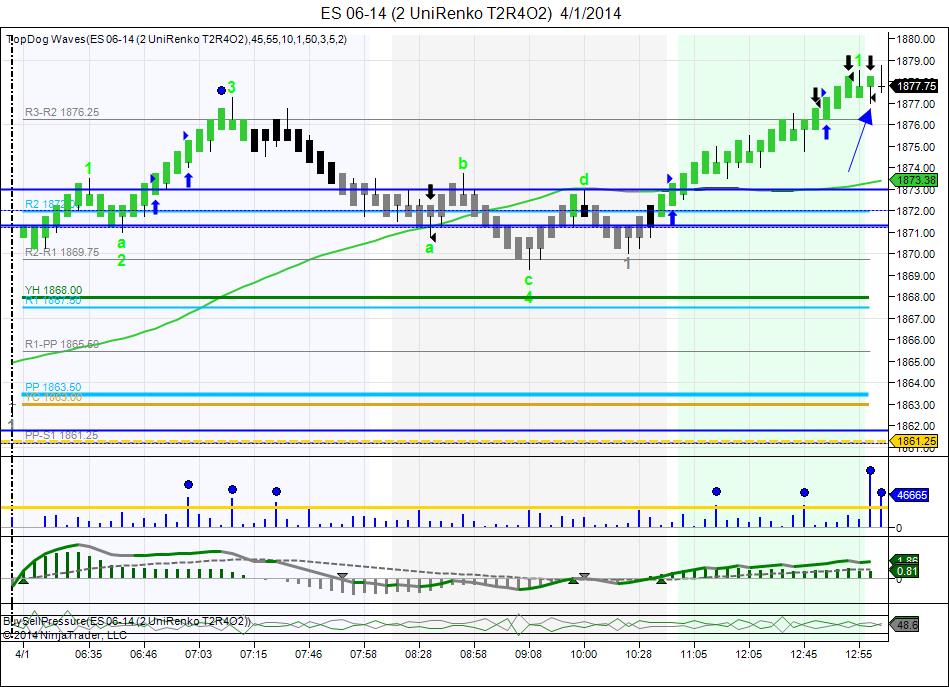The height and width of the screenshot is (687, 949).
Task: Select the PP-S1 1861.25 level label
Action: (x=61, y=435)
